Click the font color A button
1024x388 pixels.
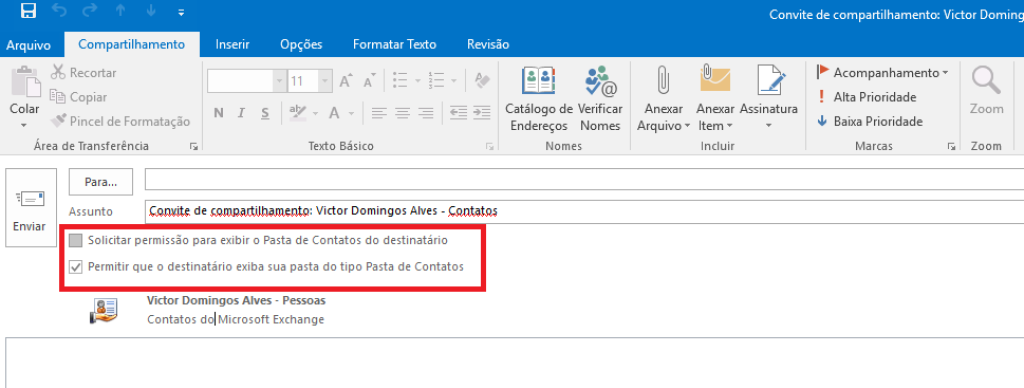tap(334, 113)
